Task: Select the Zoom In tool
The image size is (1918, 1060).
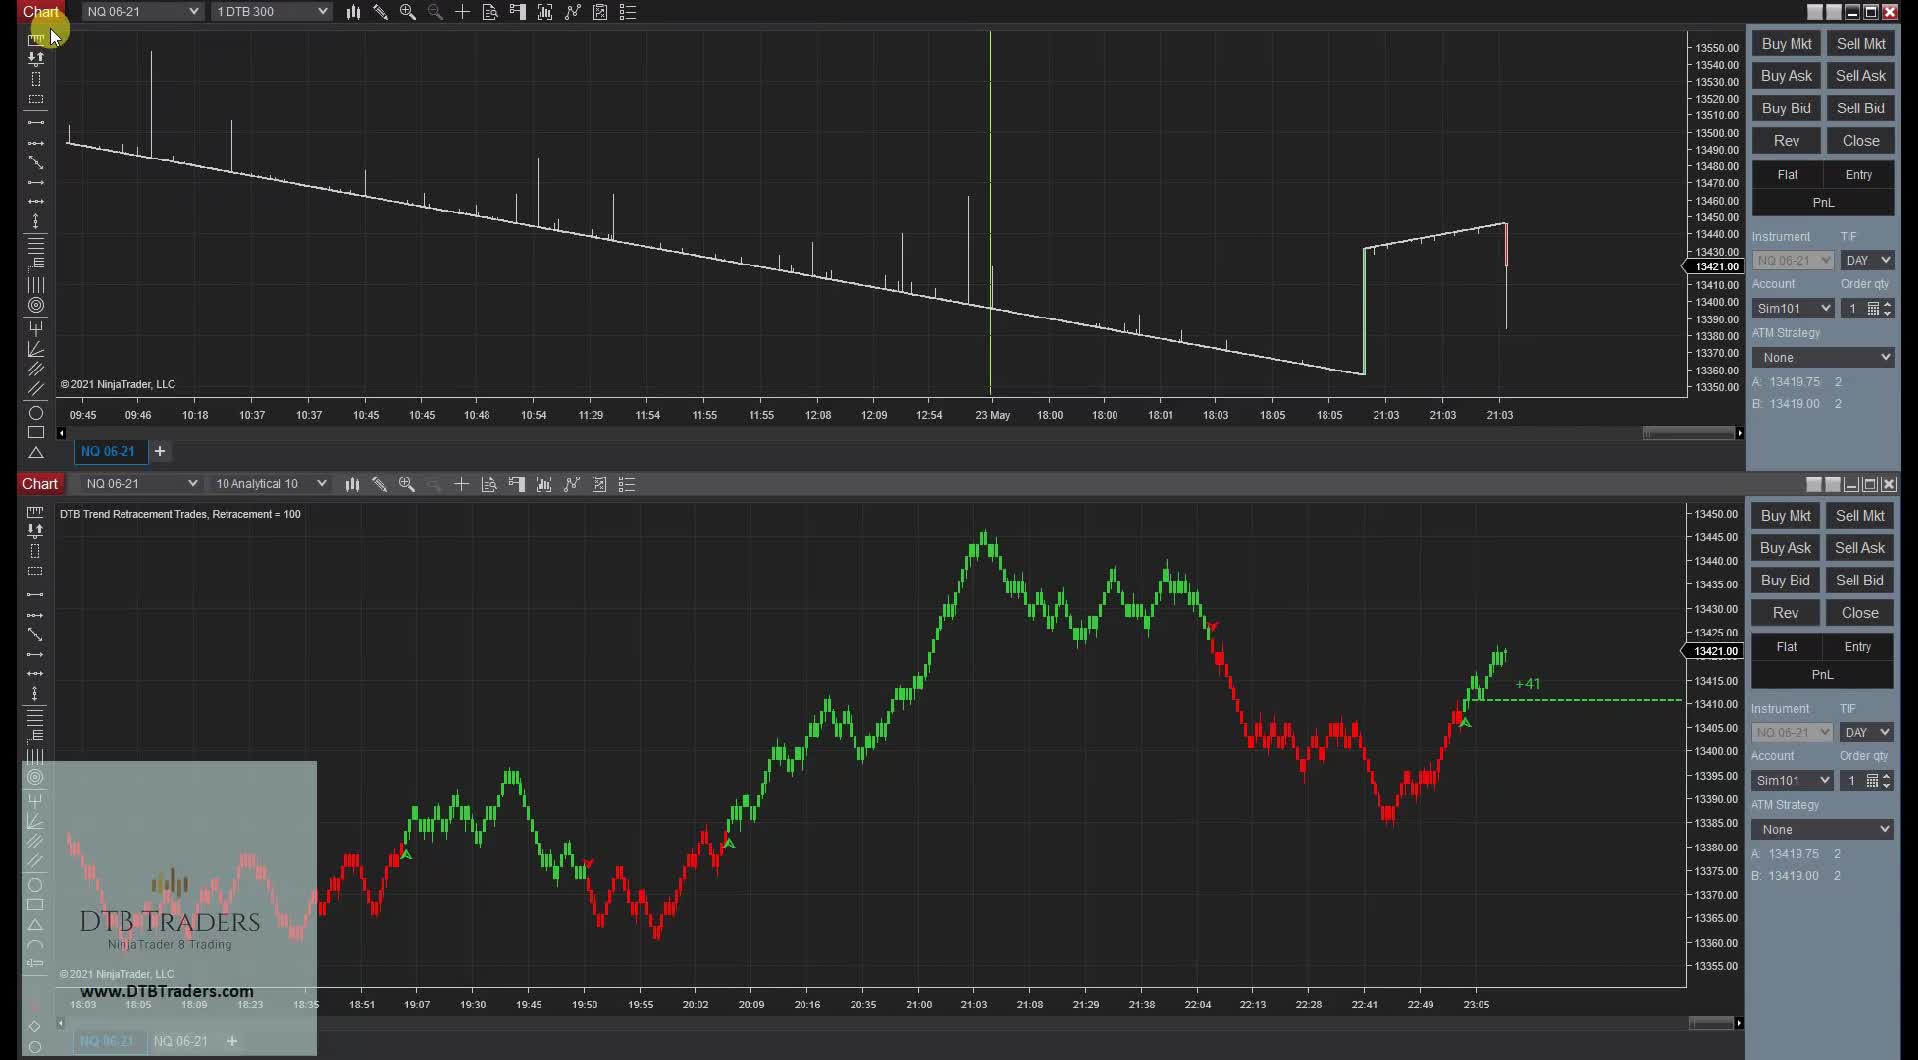Action: (x=407, y=12)
